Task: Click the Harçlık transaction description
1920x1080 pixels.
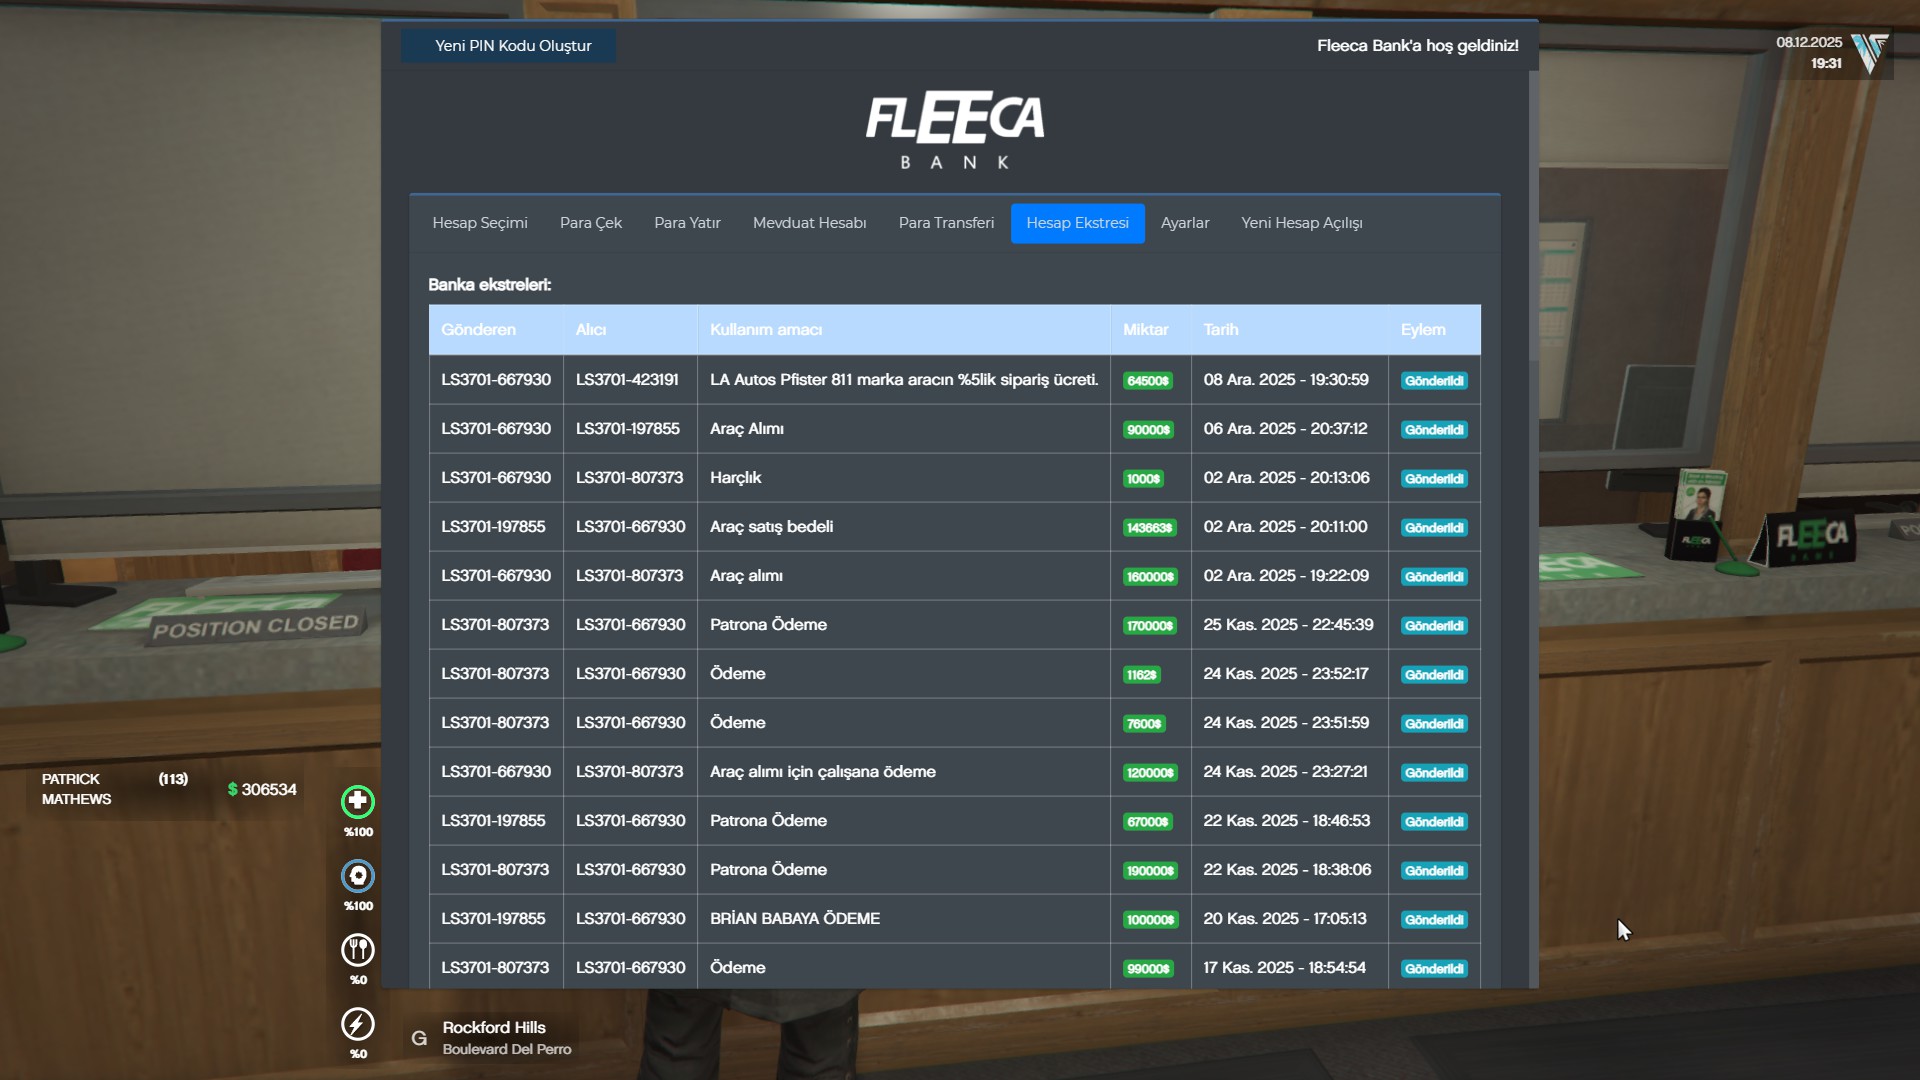Action: click(735, 478)
